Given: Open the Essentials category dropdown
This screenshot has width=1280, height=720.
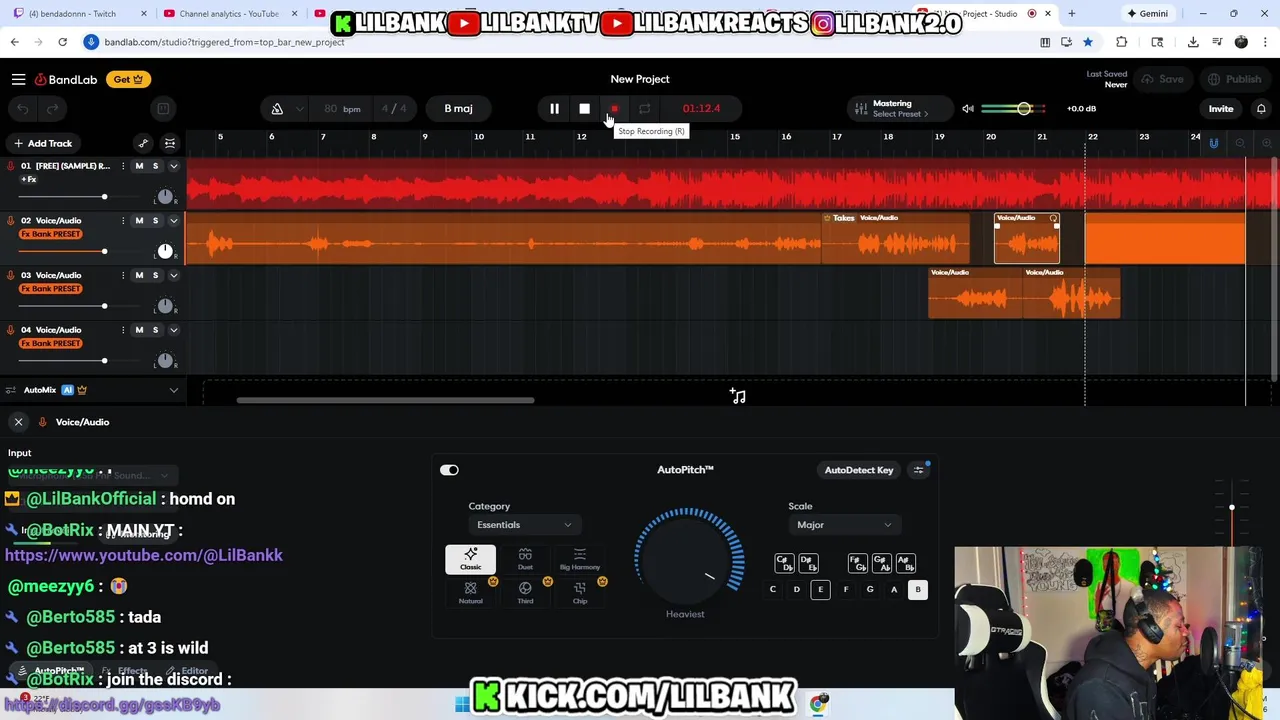Looking at the screenshot, I should (x=524, y=525).
